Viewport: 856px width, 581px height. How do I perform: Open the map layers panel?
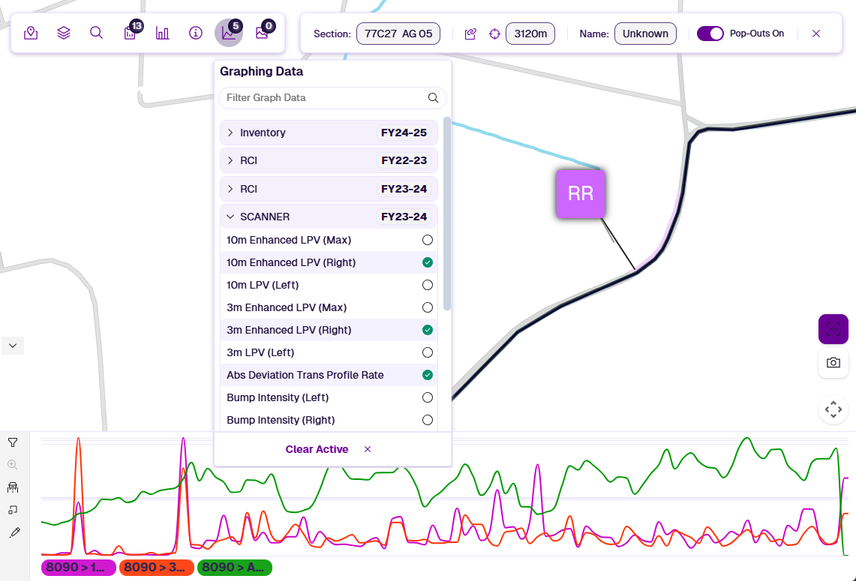point(64,33)
